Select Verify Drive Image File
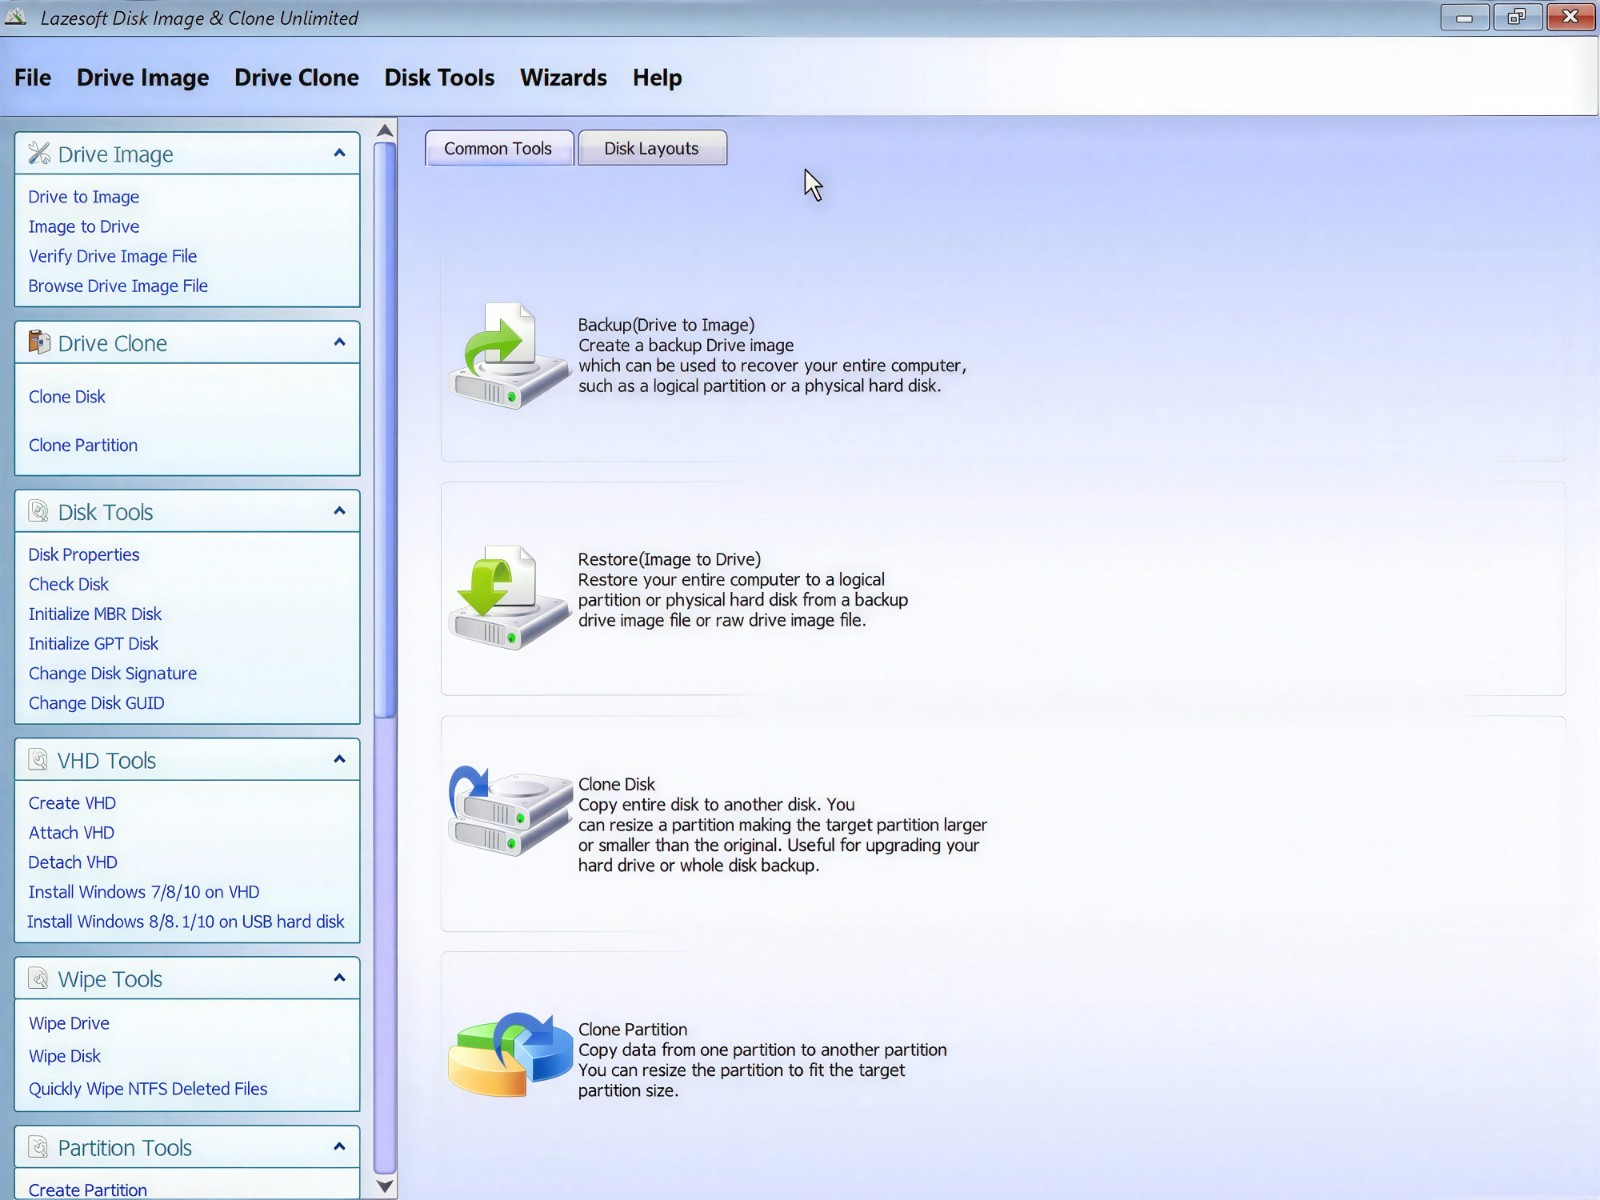This screenshot has height=1200, width=1600. [x=113, y=256]
